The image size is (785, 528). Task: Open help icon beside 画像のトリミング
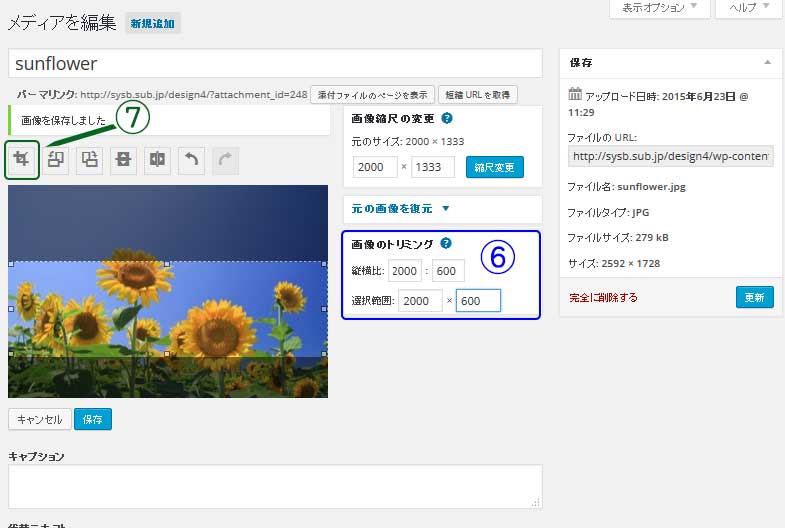coord(445,243)
